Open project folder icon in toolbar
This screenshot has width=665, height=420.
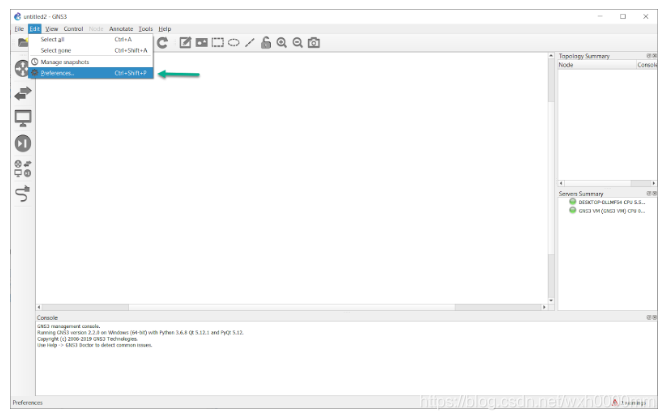(22, 42)
